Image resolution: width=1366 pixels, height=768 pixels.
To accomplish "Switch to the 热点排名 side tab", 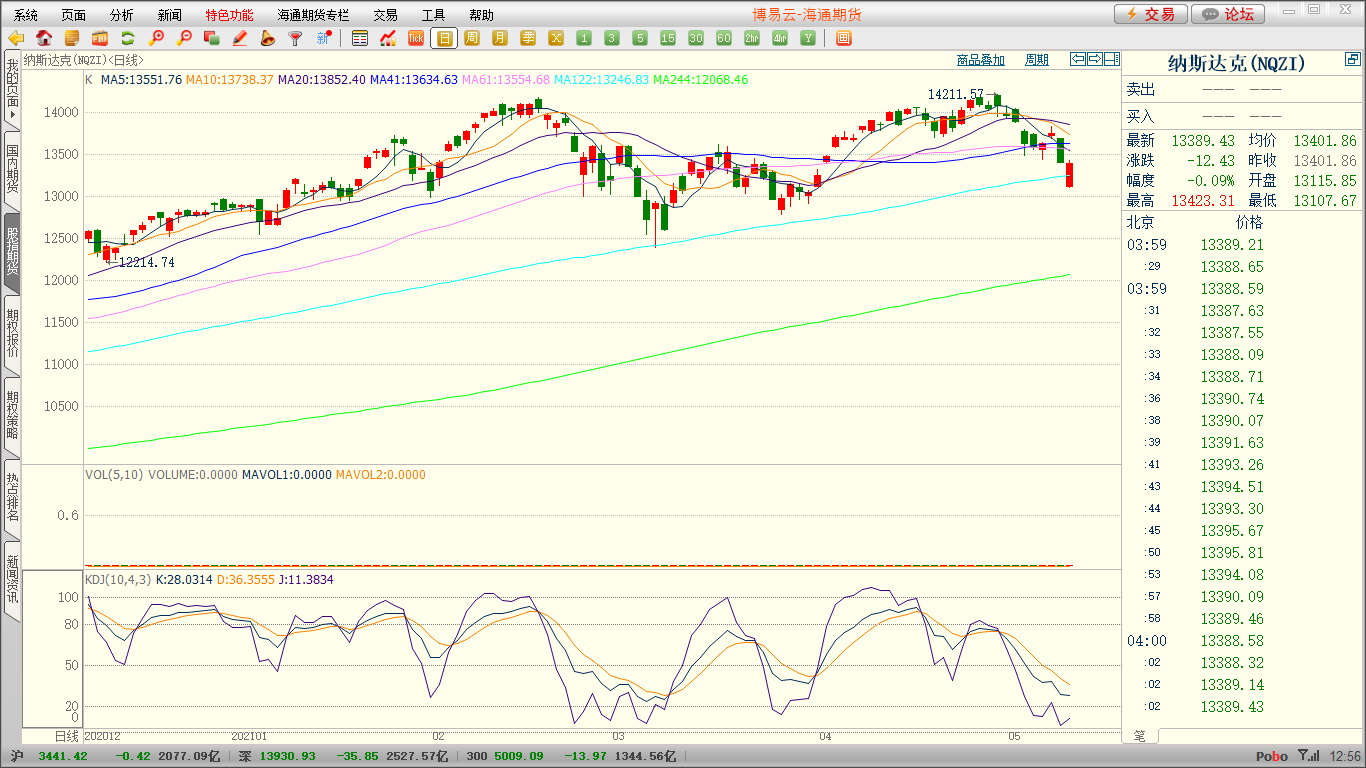I will coord(12,497).
